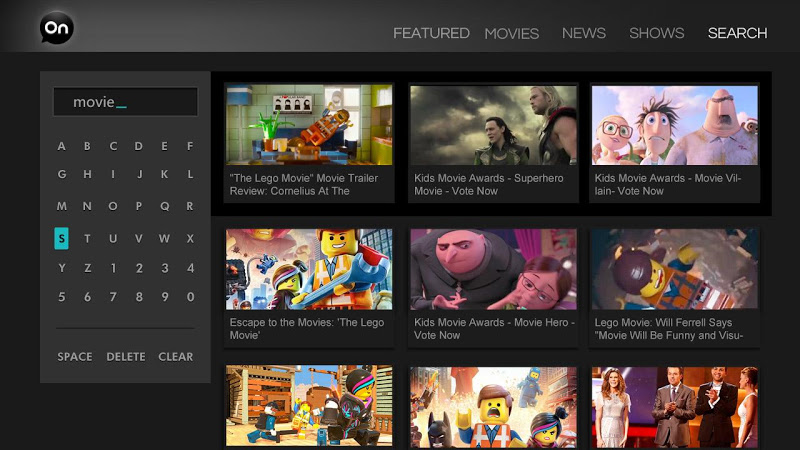Image resolution: width=800 pixels, height=450 pixels.
Task: Select number 9 key
Action: [x=165, y=297]
